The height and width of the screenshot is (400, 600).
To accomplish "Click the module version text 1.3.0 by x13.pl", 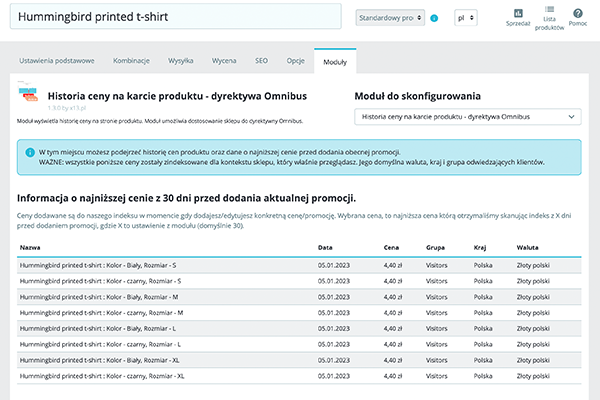I will point(67,108).
